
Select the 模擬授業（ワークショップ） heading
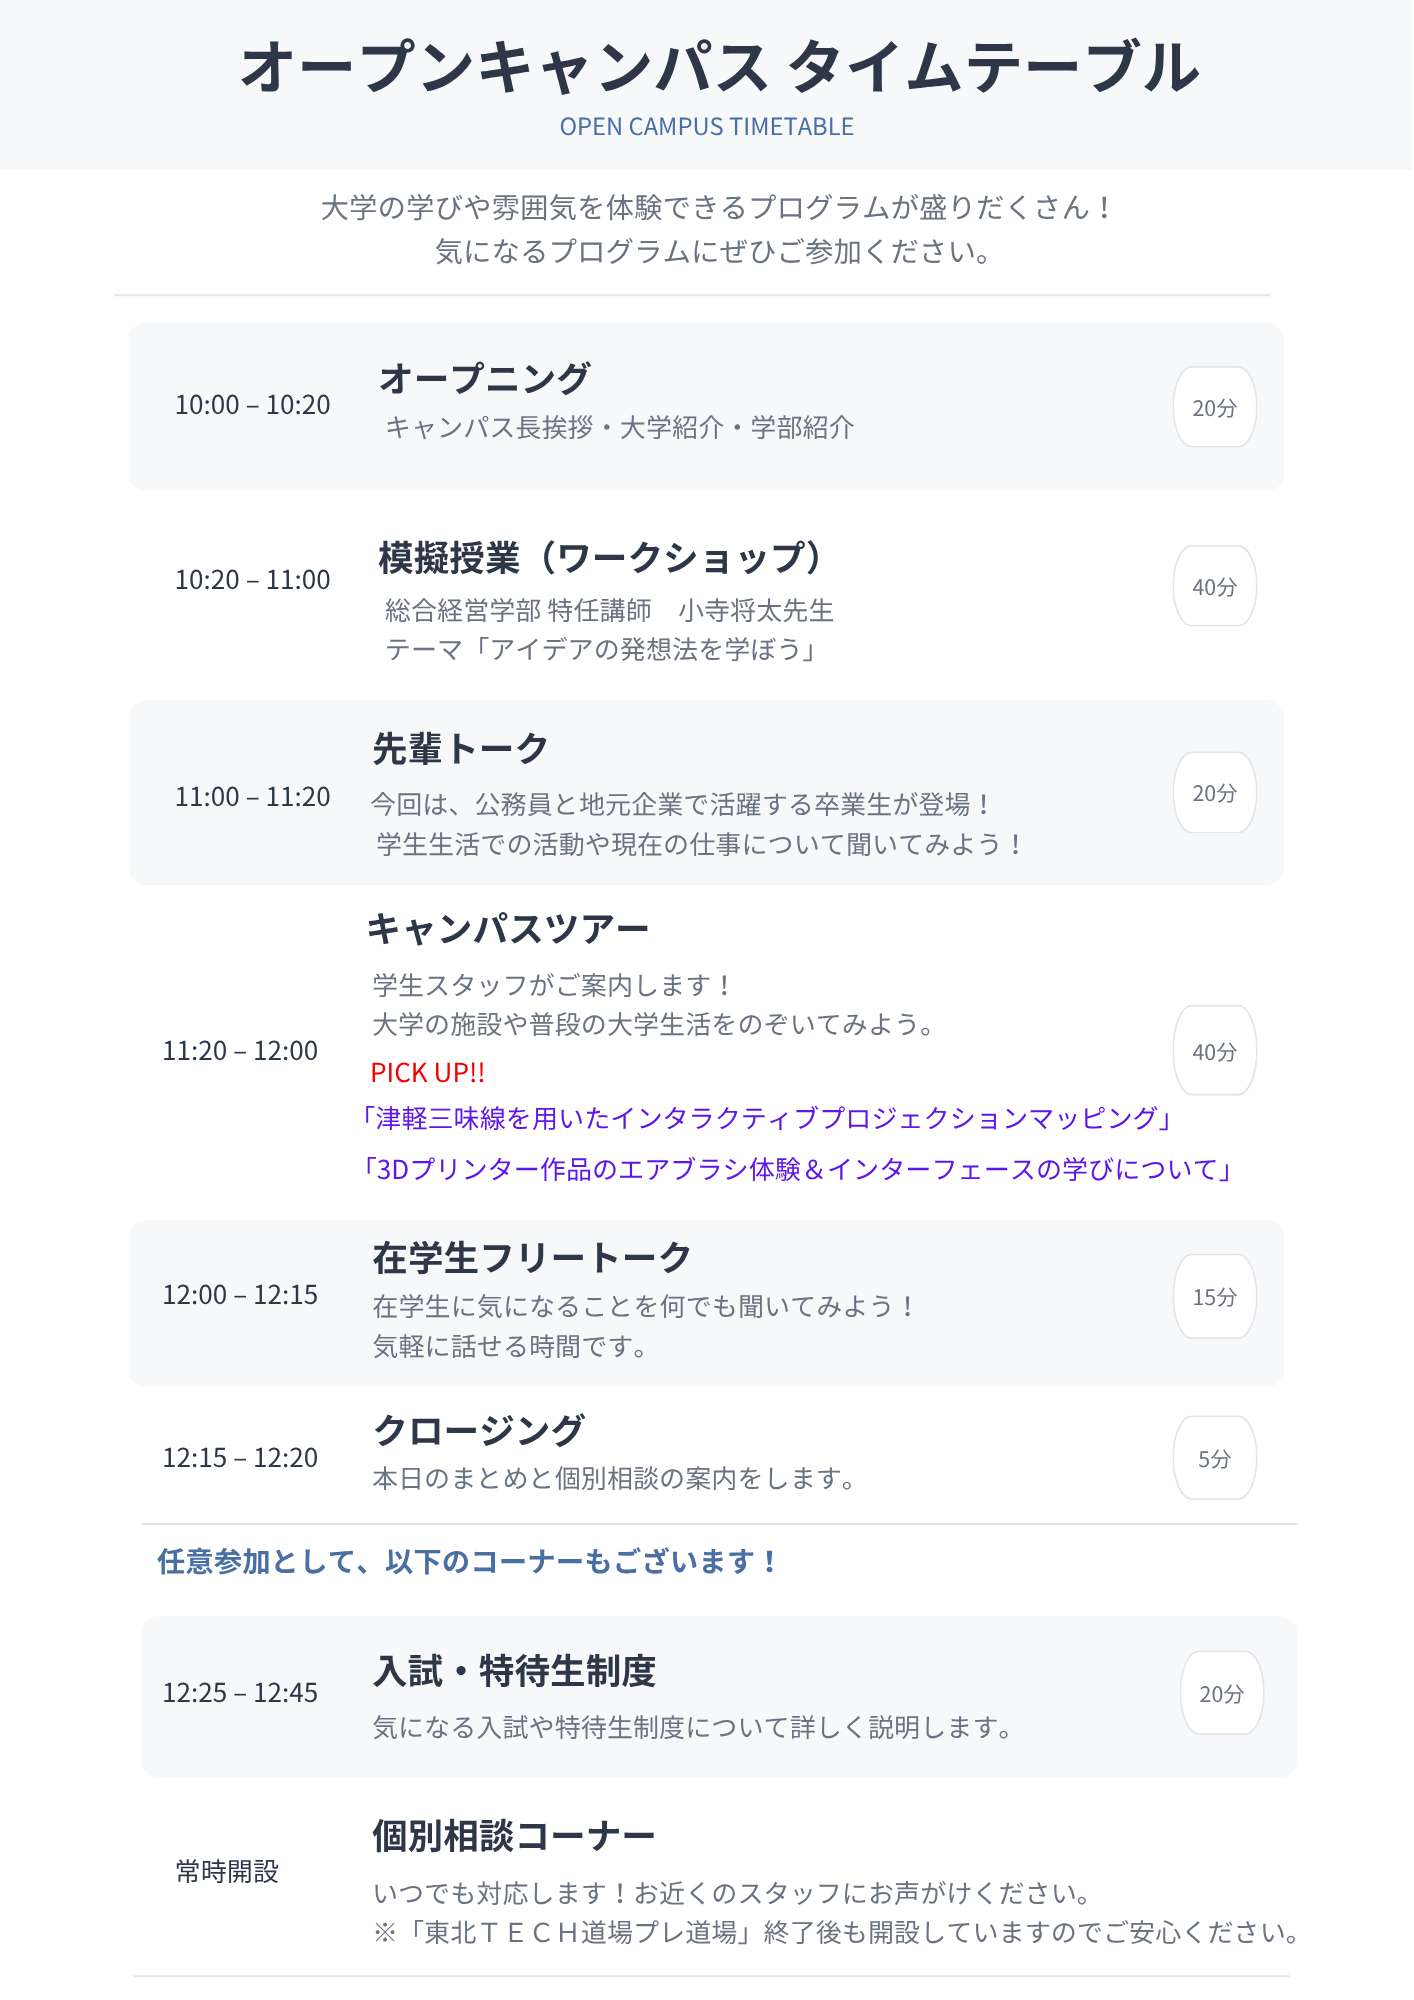603,558
